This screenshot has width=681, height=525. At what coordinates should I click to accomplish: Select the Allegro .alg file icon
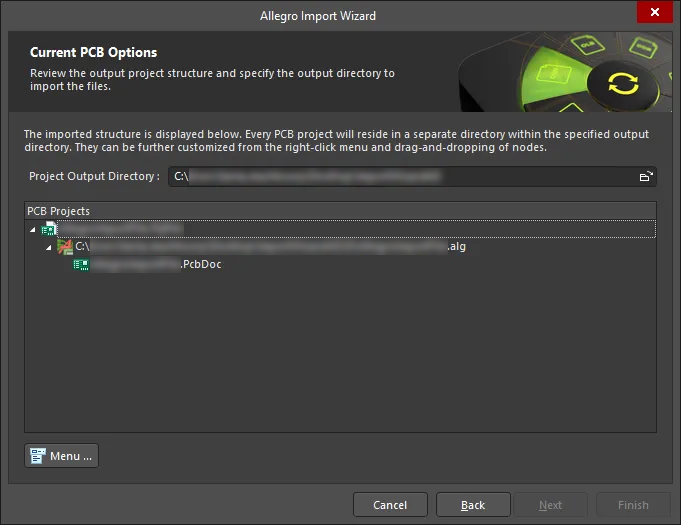coord(65,247)
